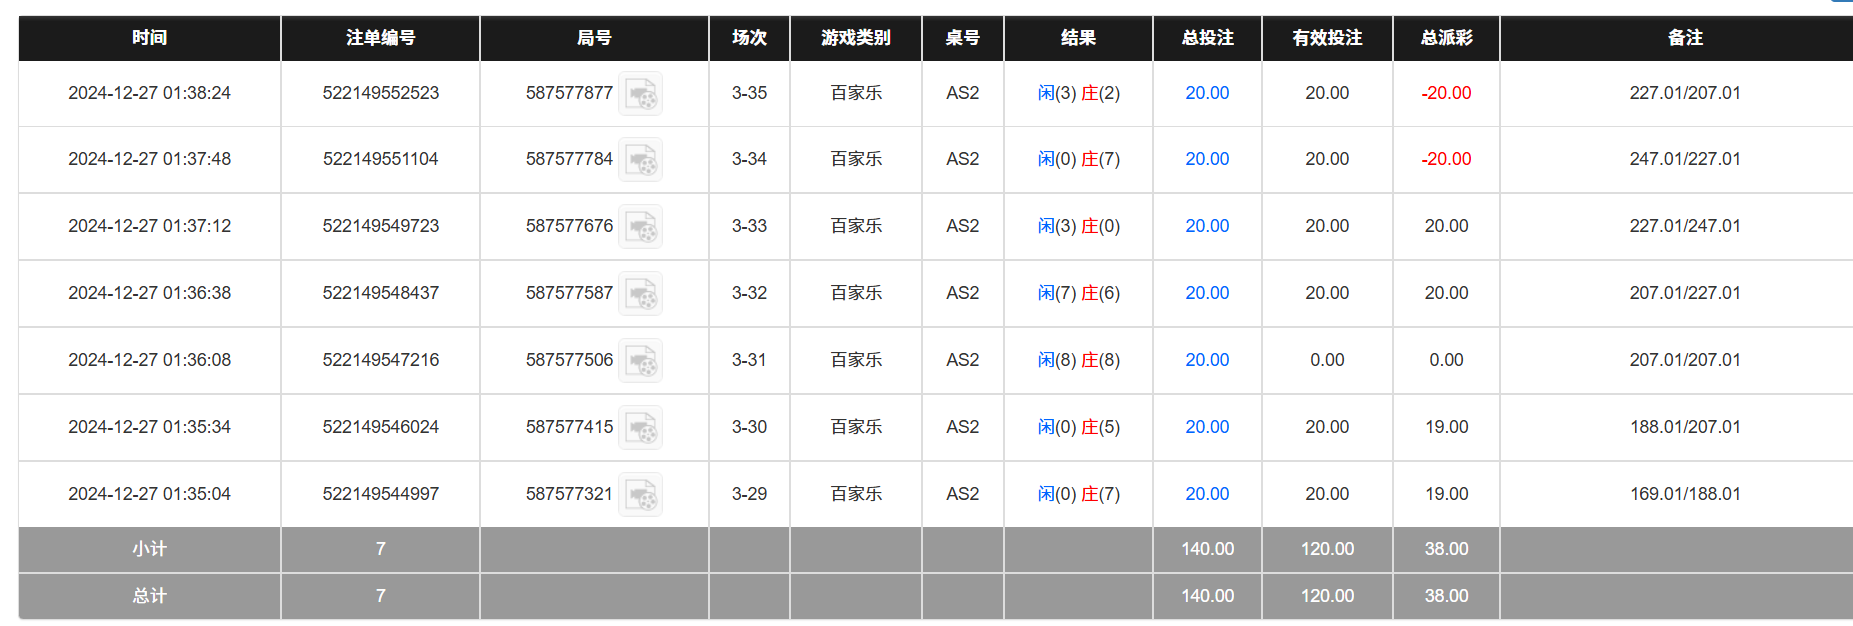The width and height of the screenshot is (1853, 626).
Task: Click the 时间 column header
Action: pyautogui.click(x=149, y=38)
